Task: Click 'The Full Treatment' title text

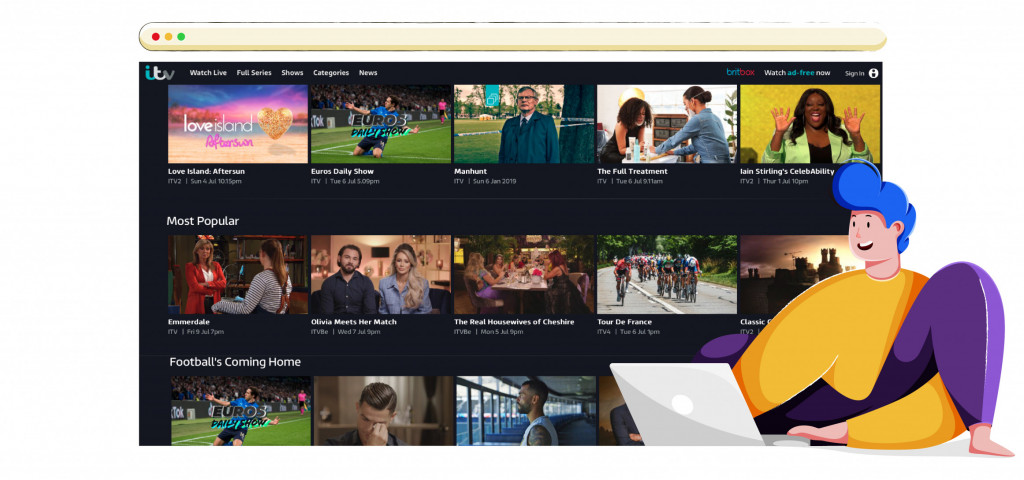Action: [x=632, y=171]
